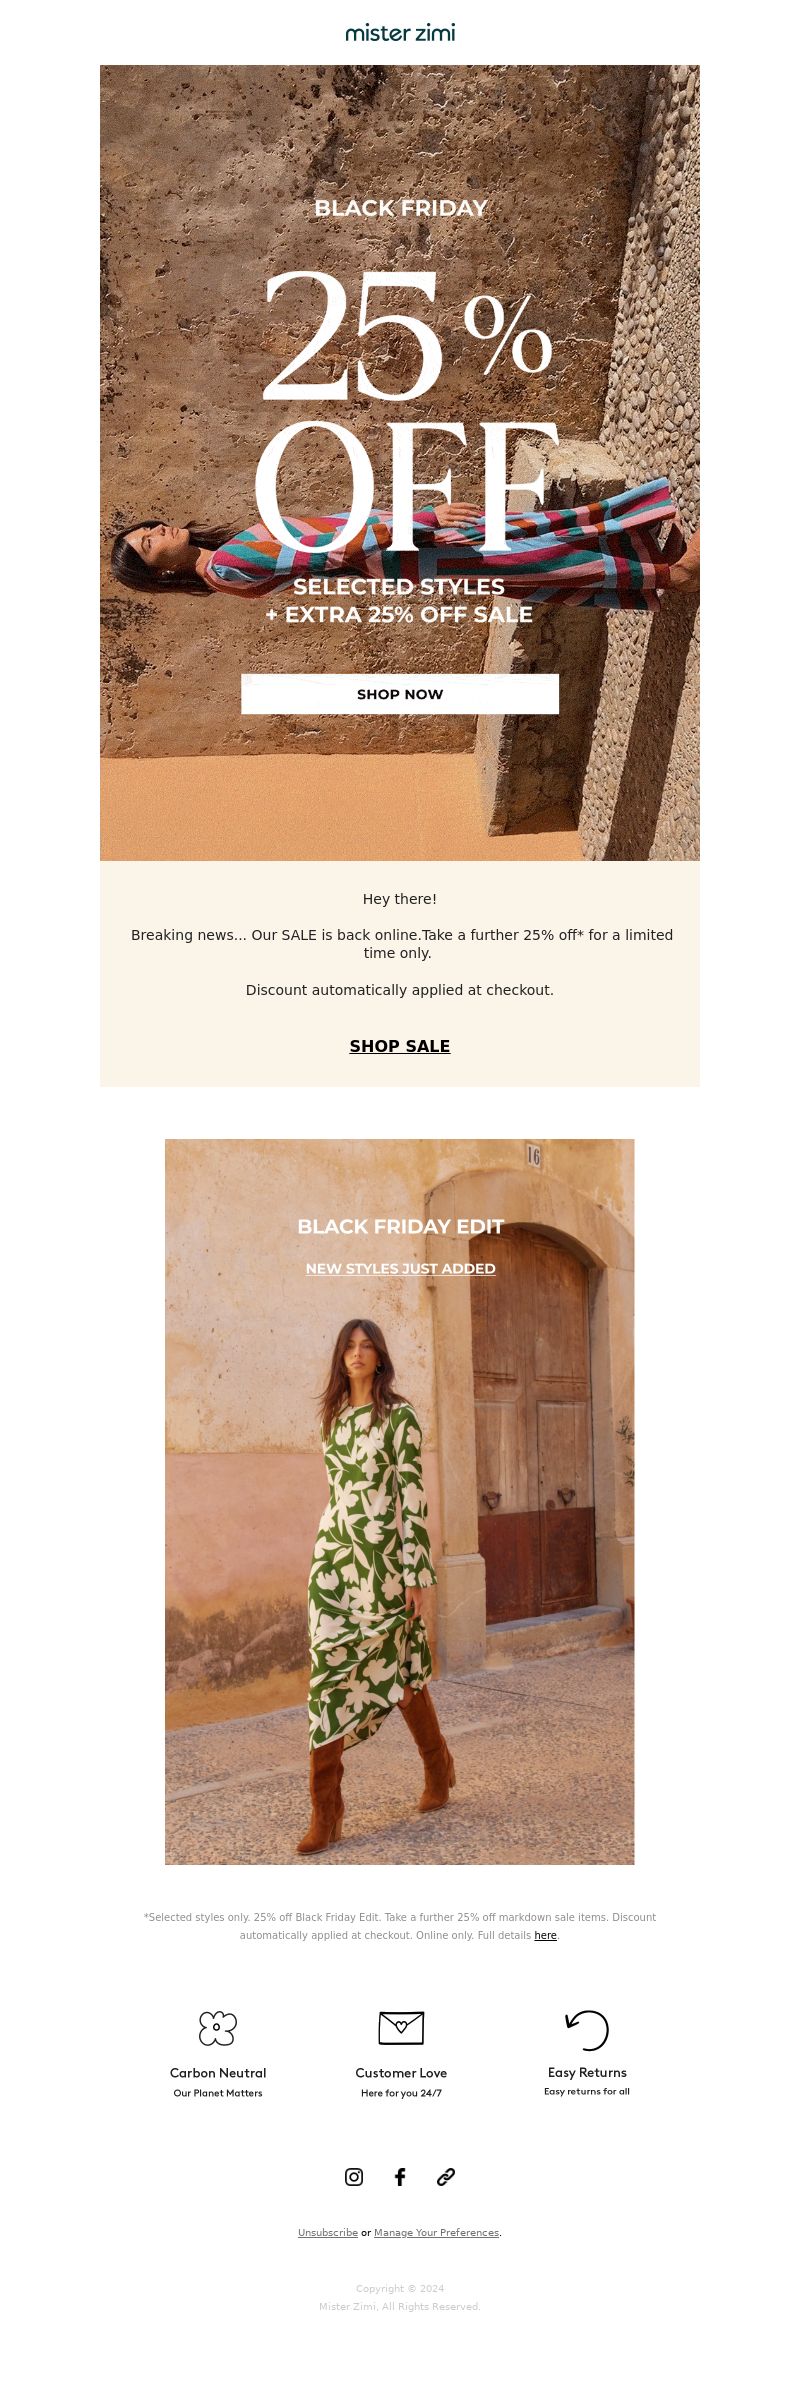Open Manage Your Preferences link
The height and width of the screenshot is (2393, 800).
436,2232
